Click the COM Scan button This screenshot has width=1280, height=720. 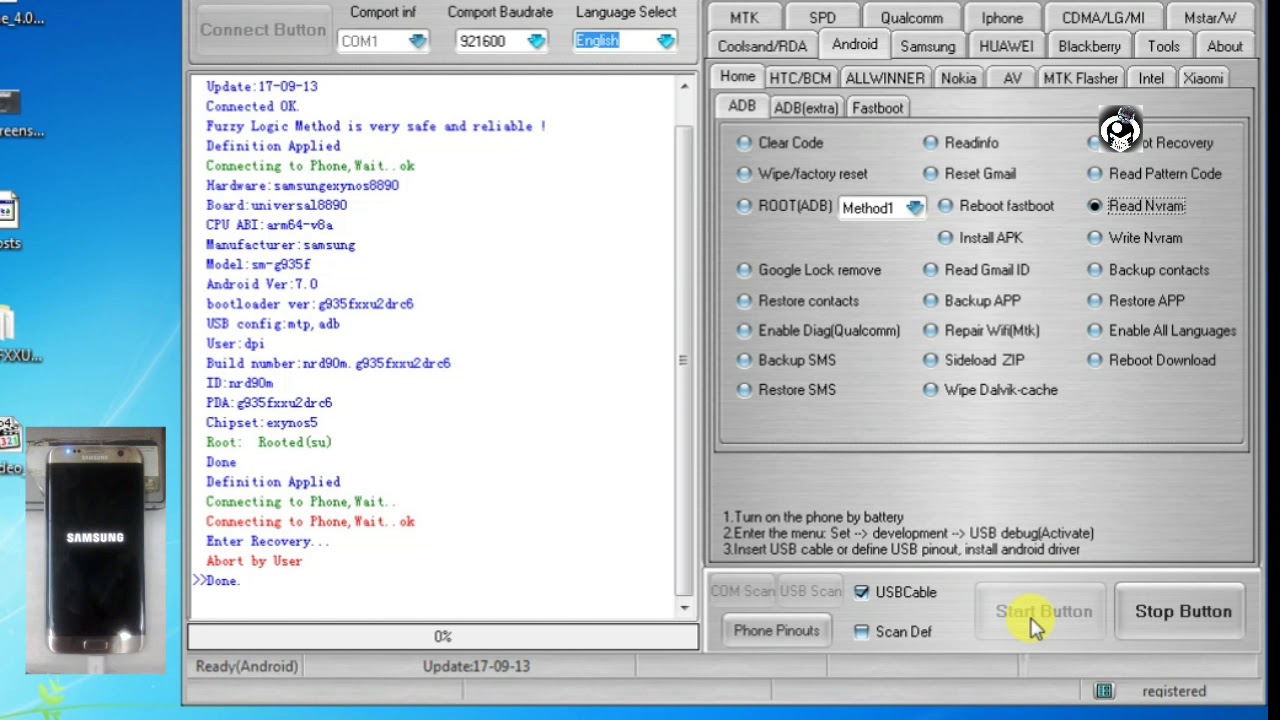742,591
